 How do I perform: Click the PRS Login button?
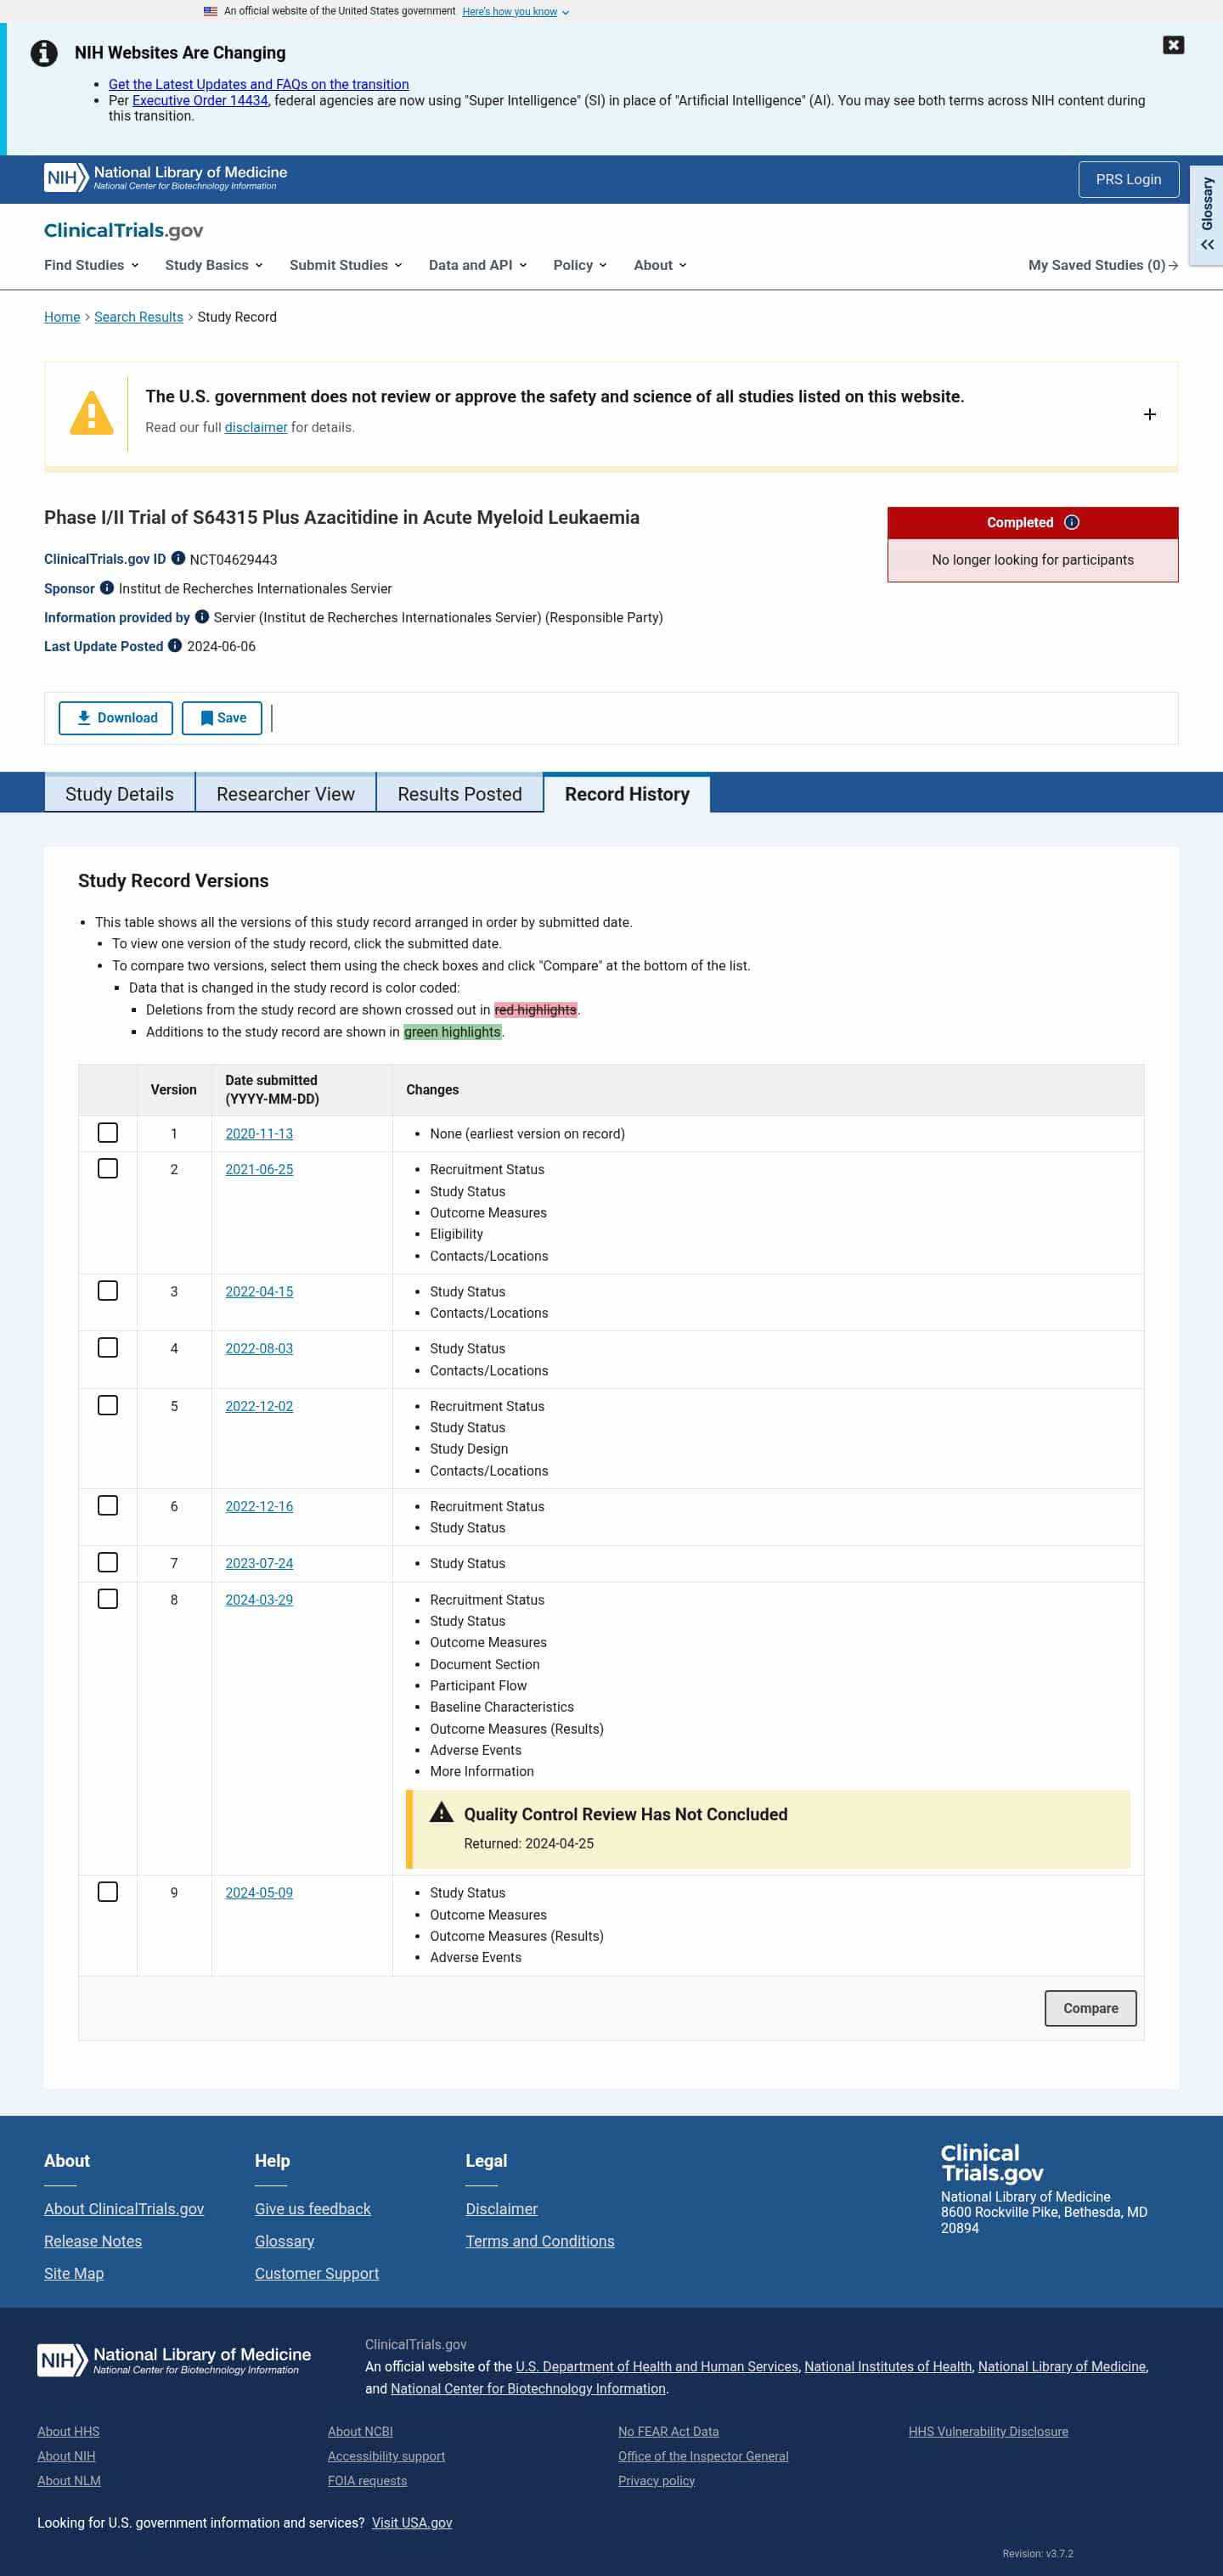click(1128, 179)
